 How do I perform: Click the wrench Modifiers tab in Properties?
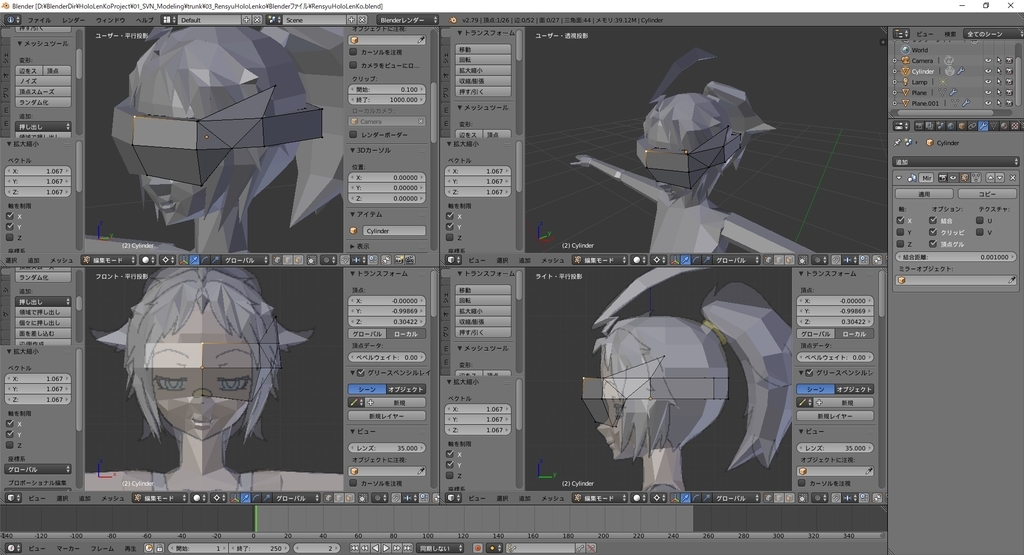tap(983, 125)
